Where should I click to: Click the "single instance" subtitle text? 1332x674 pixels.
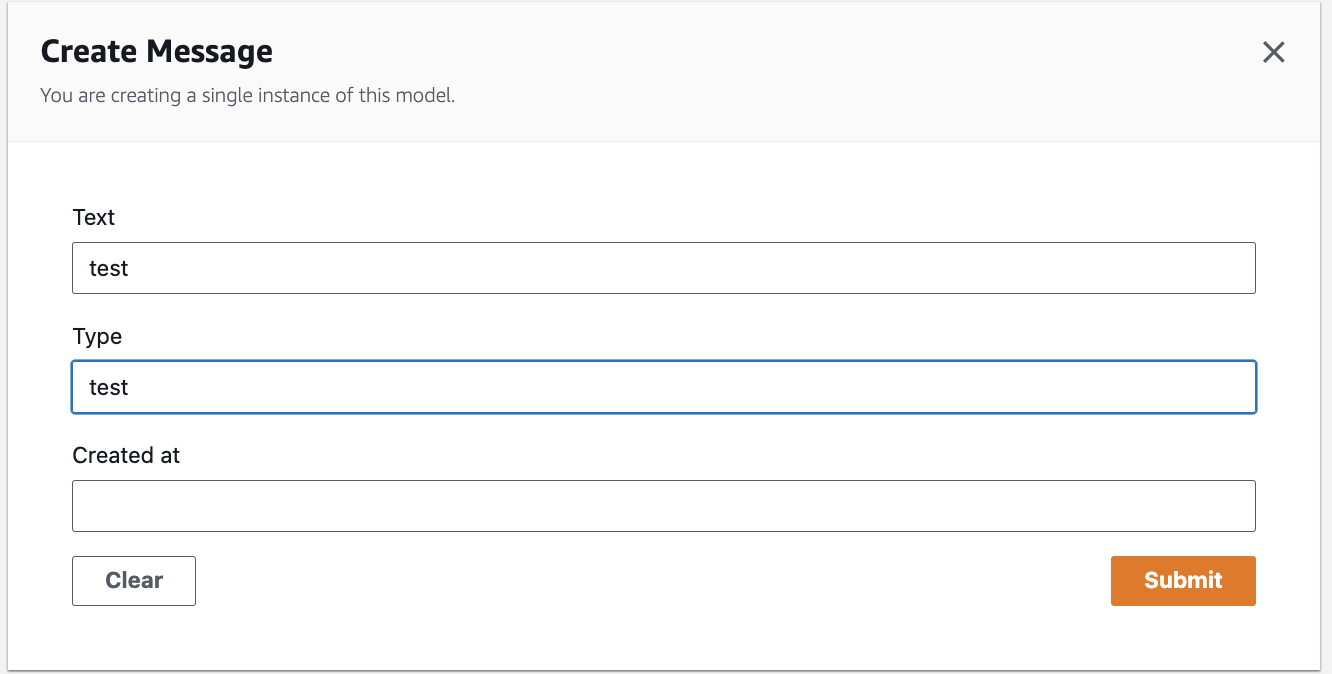point(247,97)
